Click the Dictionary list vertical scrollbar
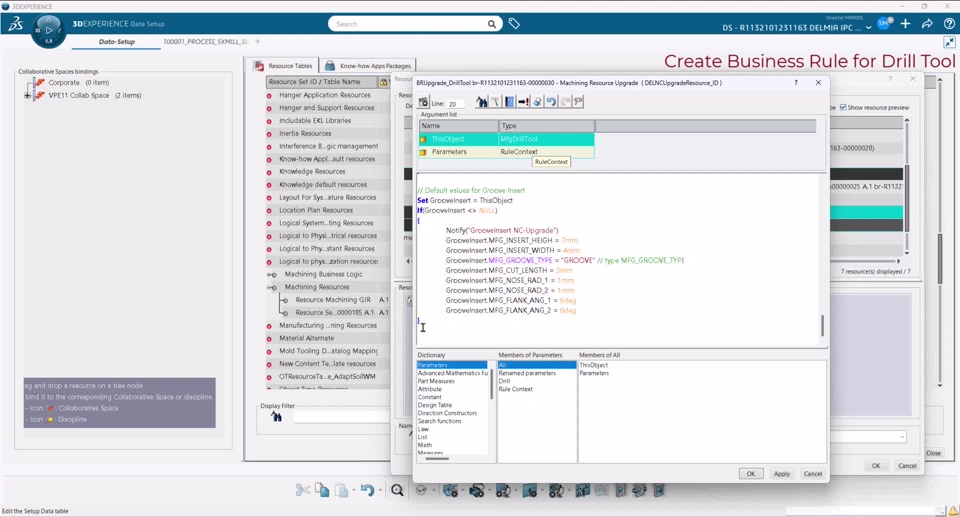The height and width of the screenshot is (517, 960). point(492,383)
